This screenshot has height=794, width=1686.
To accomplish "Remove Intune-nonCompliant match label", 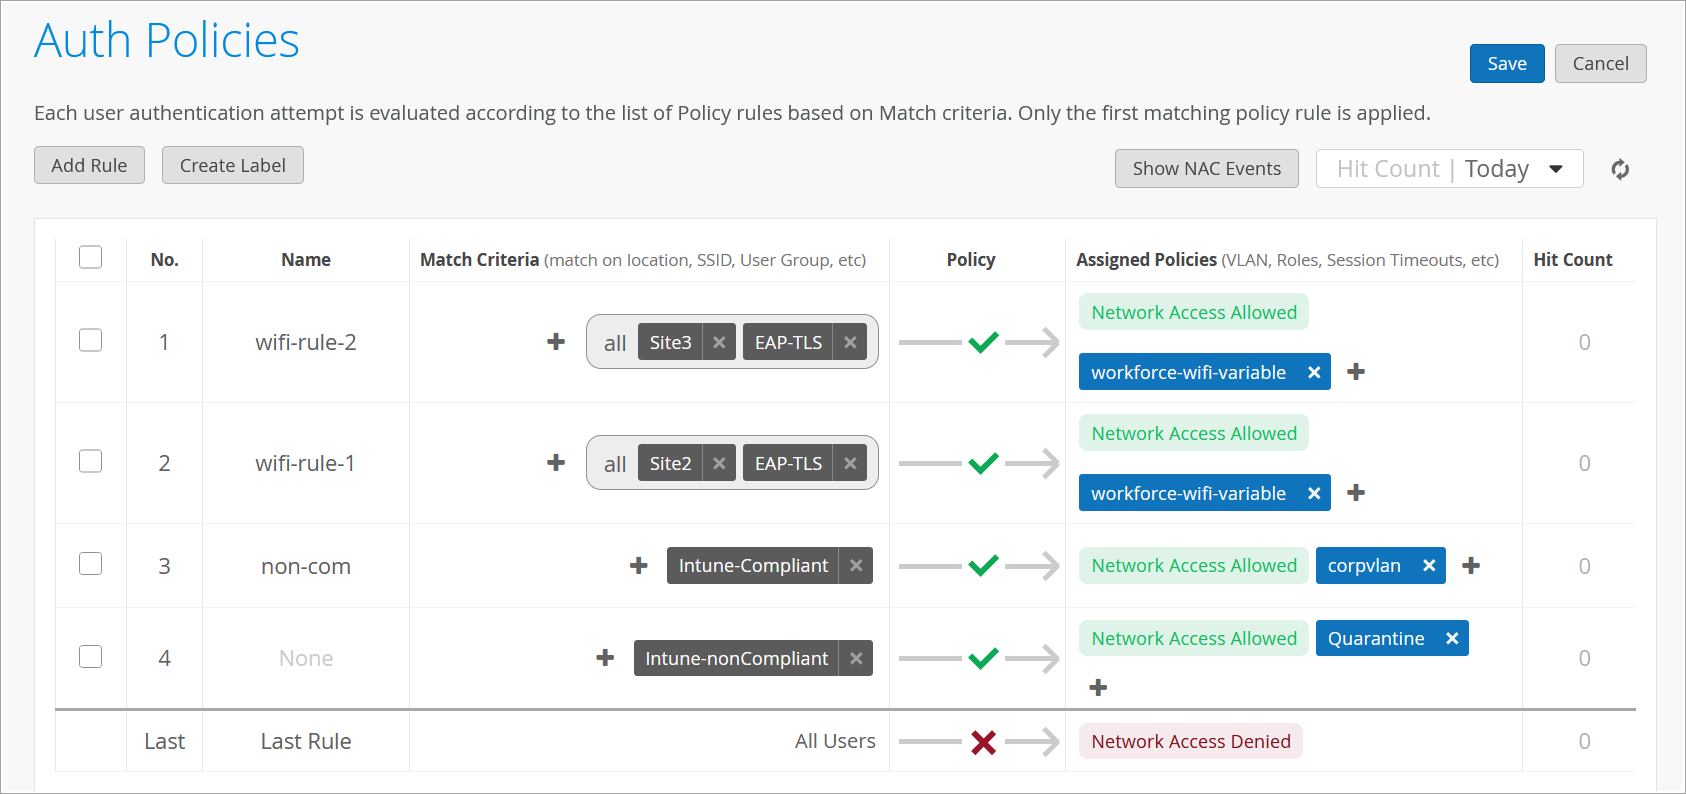I will click(856, 658).
